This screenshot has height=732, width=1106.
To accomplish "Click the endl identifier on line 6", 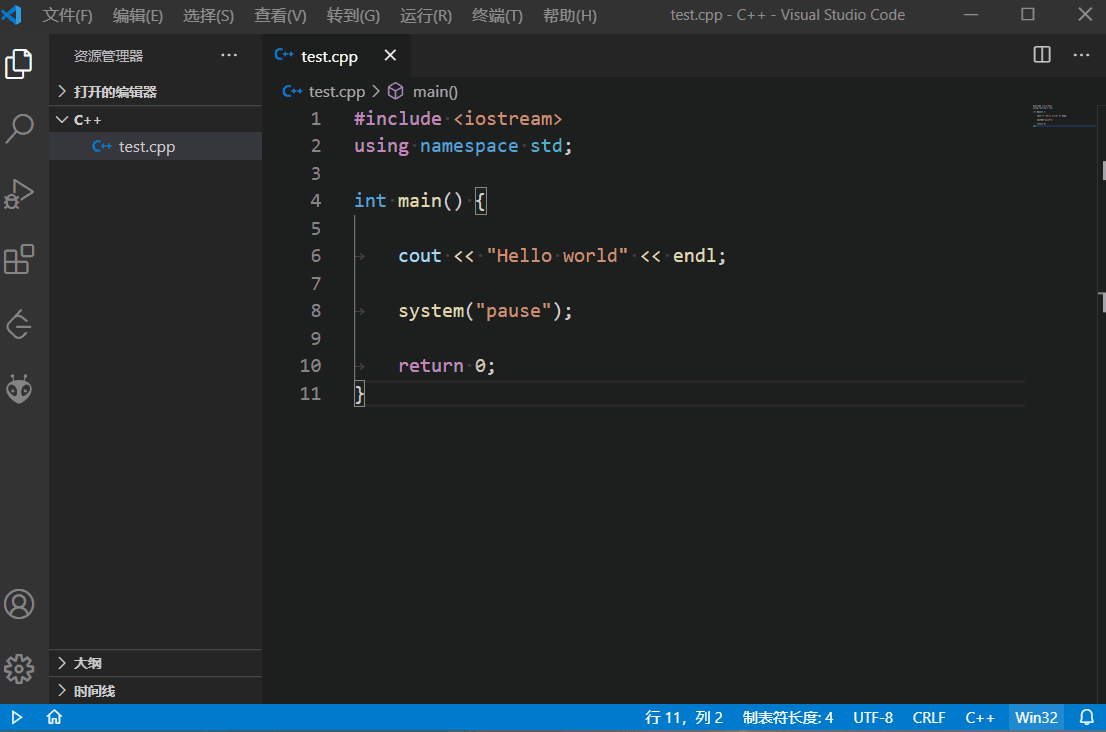I will tap(694, 255).
